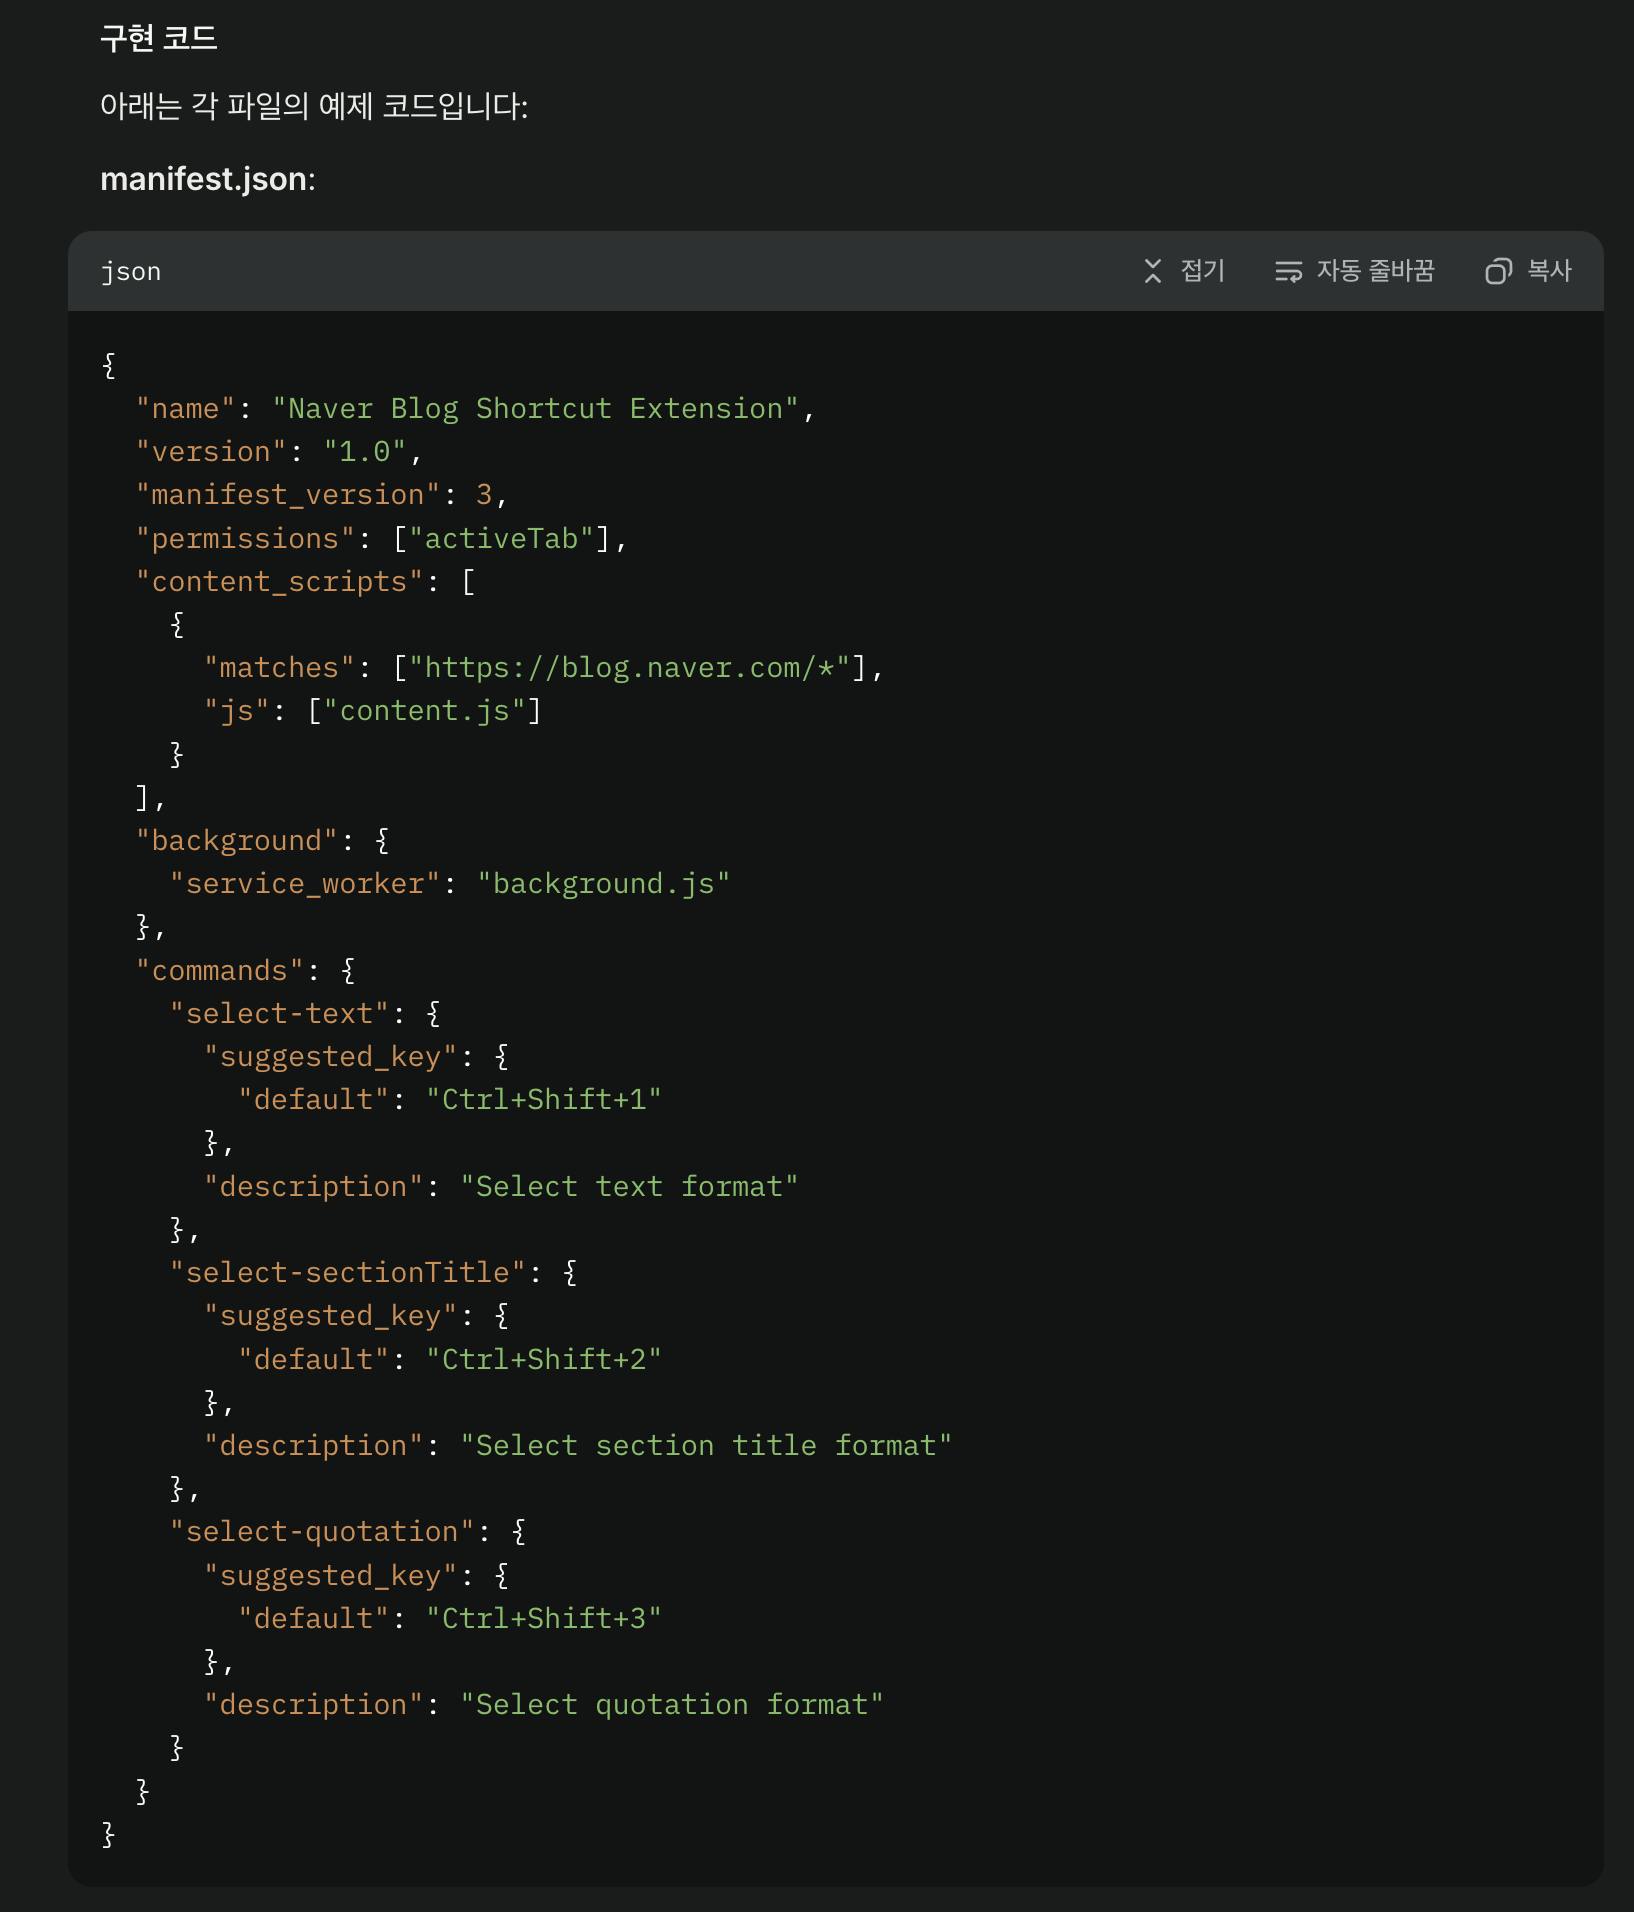Click the word-wrap icon beside 자동 줄바꿈

tap(1288, 271)
